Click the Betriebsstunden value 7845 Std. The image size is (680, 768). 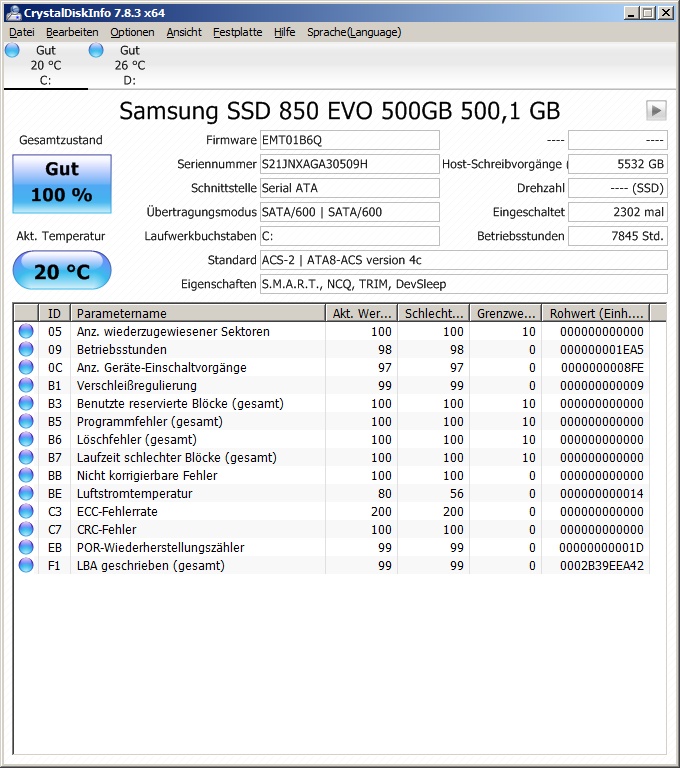(618, 236)
